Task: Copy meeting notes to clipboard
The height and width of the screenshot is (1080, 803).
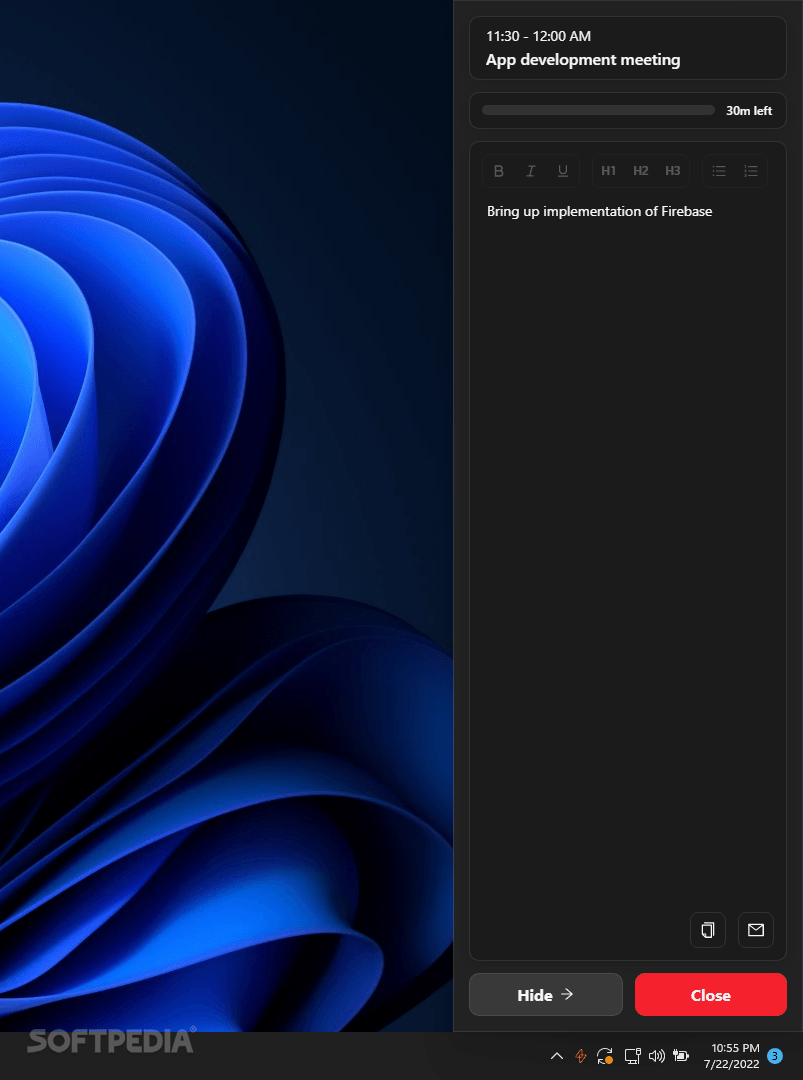Action: [x=708, y=930]
